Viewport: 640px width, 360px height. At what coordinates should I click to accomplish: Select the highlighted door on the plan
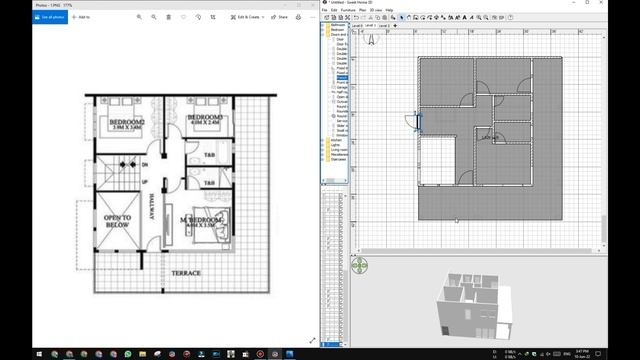[414, 122]
